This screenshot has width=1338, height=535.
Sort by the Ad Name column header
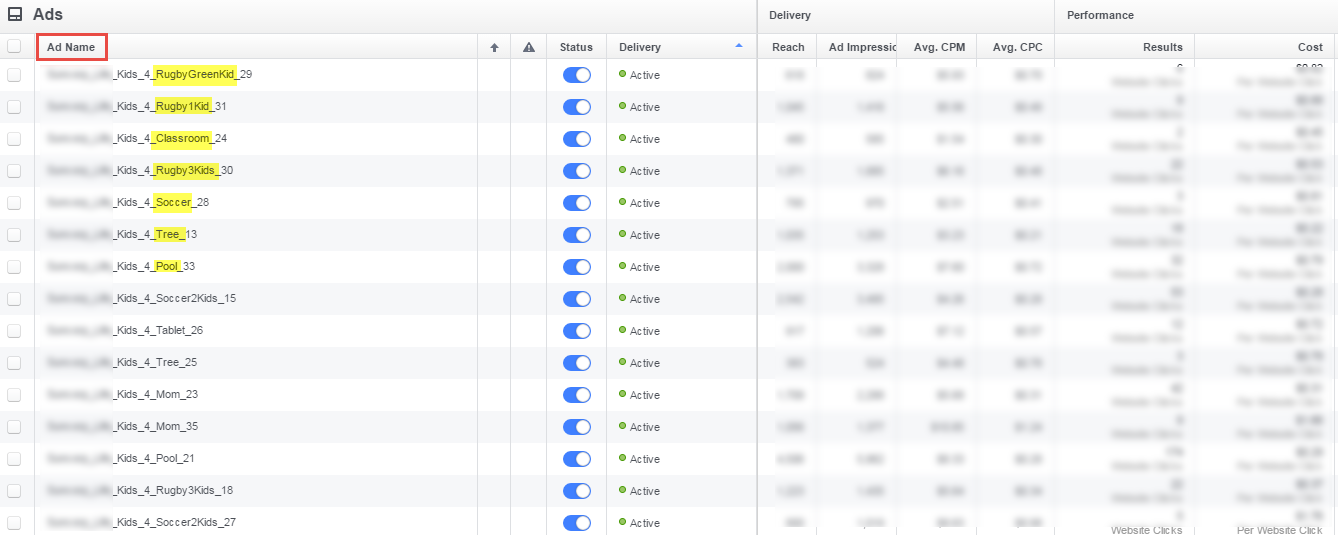coord(71,47)
